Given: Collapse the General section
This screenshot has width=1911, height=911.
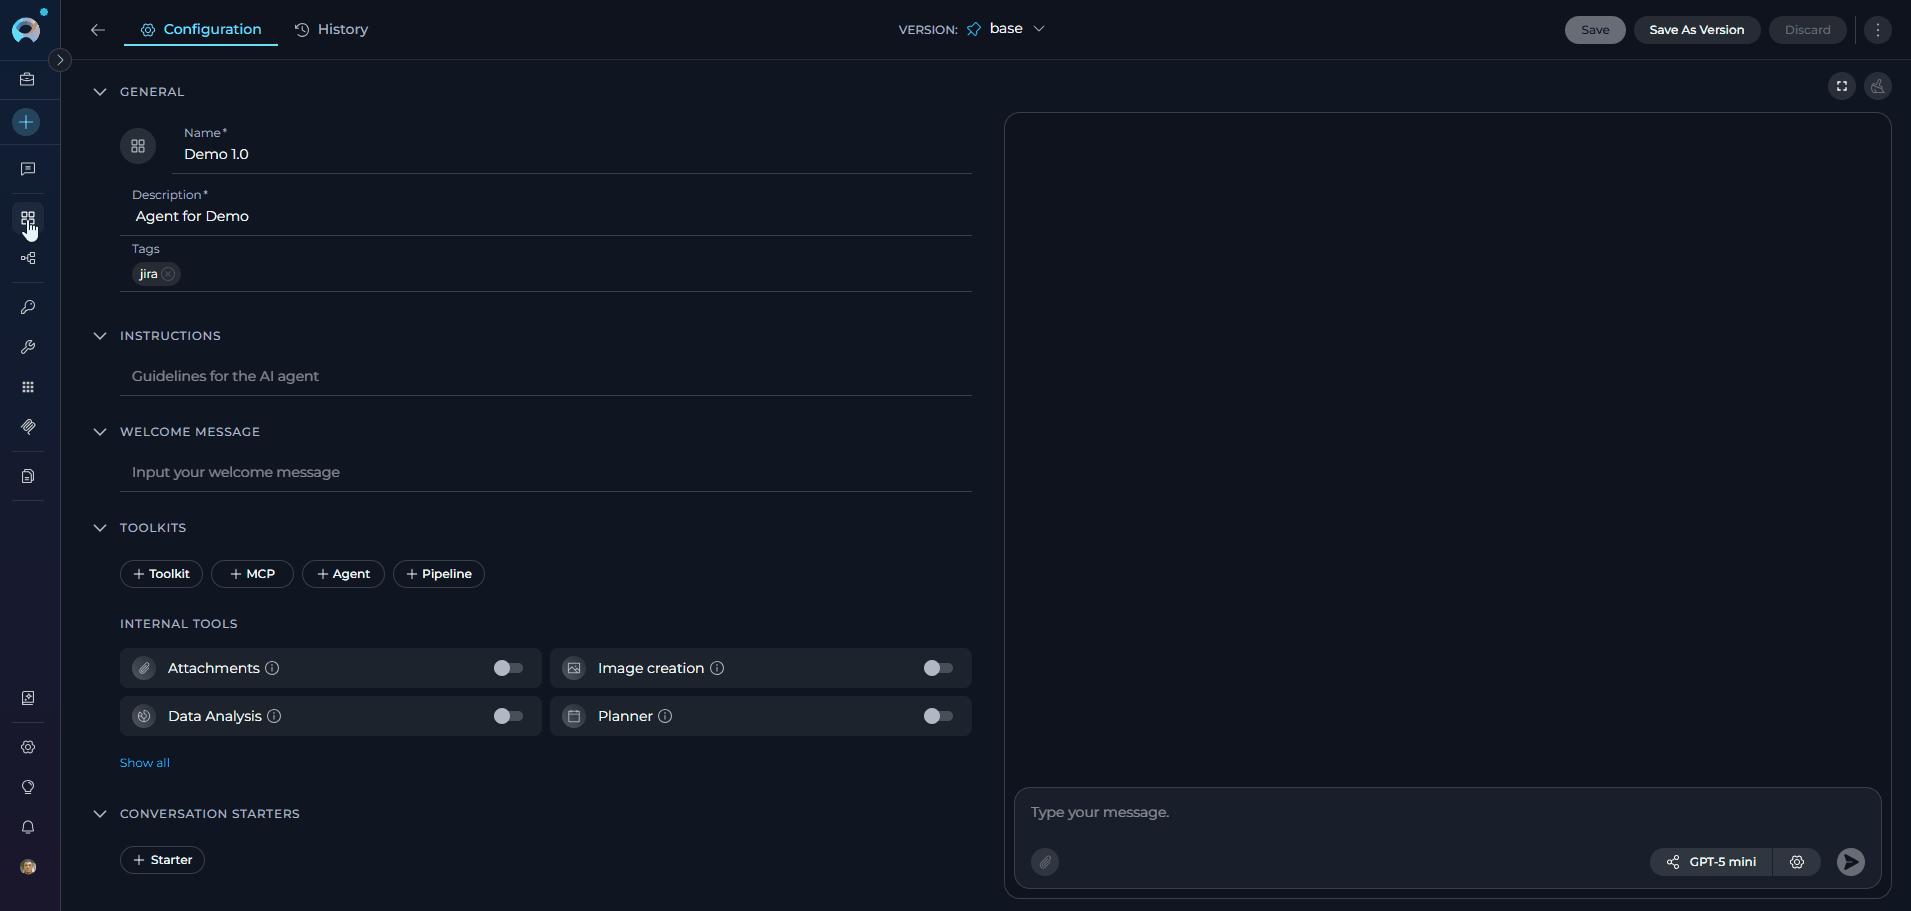Looking at the screenshot, I should pyautogui.click(x=100, y=92).
